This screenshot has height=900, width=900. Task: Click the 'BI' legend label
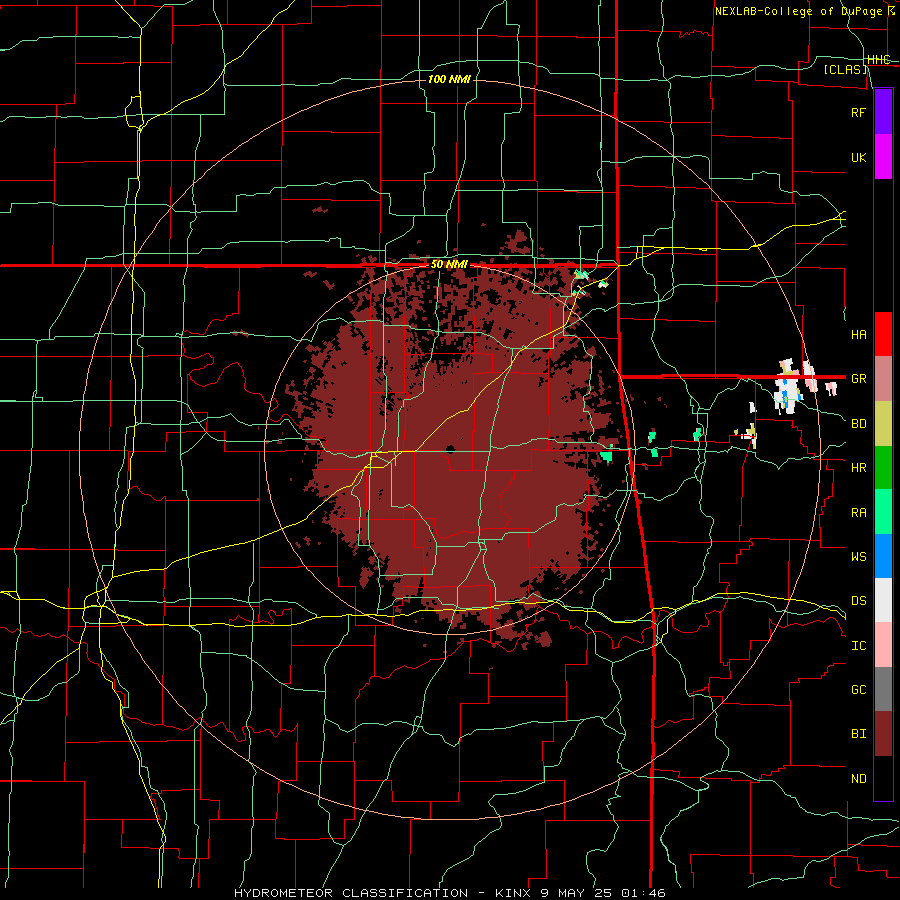pyautogui.click(x=858, y=734)
